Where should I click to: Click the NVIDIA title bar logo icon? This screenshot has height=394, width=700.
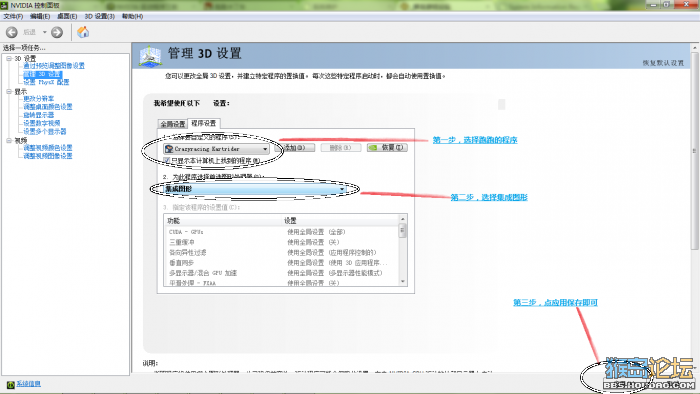pyautogui.click(x=4, y=5)
